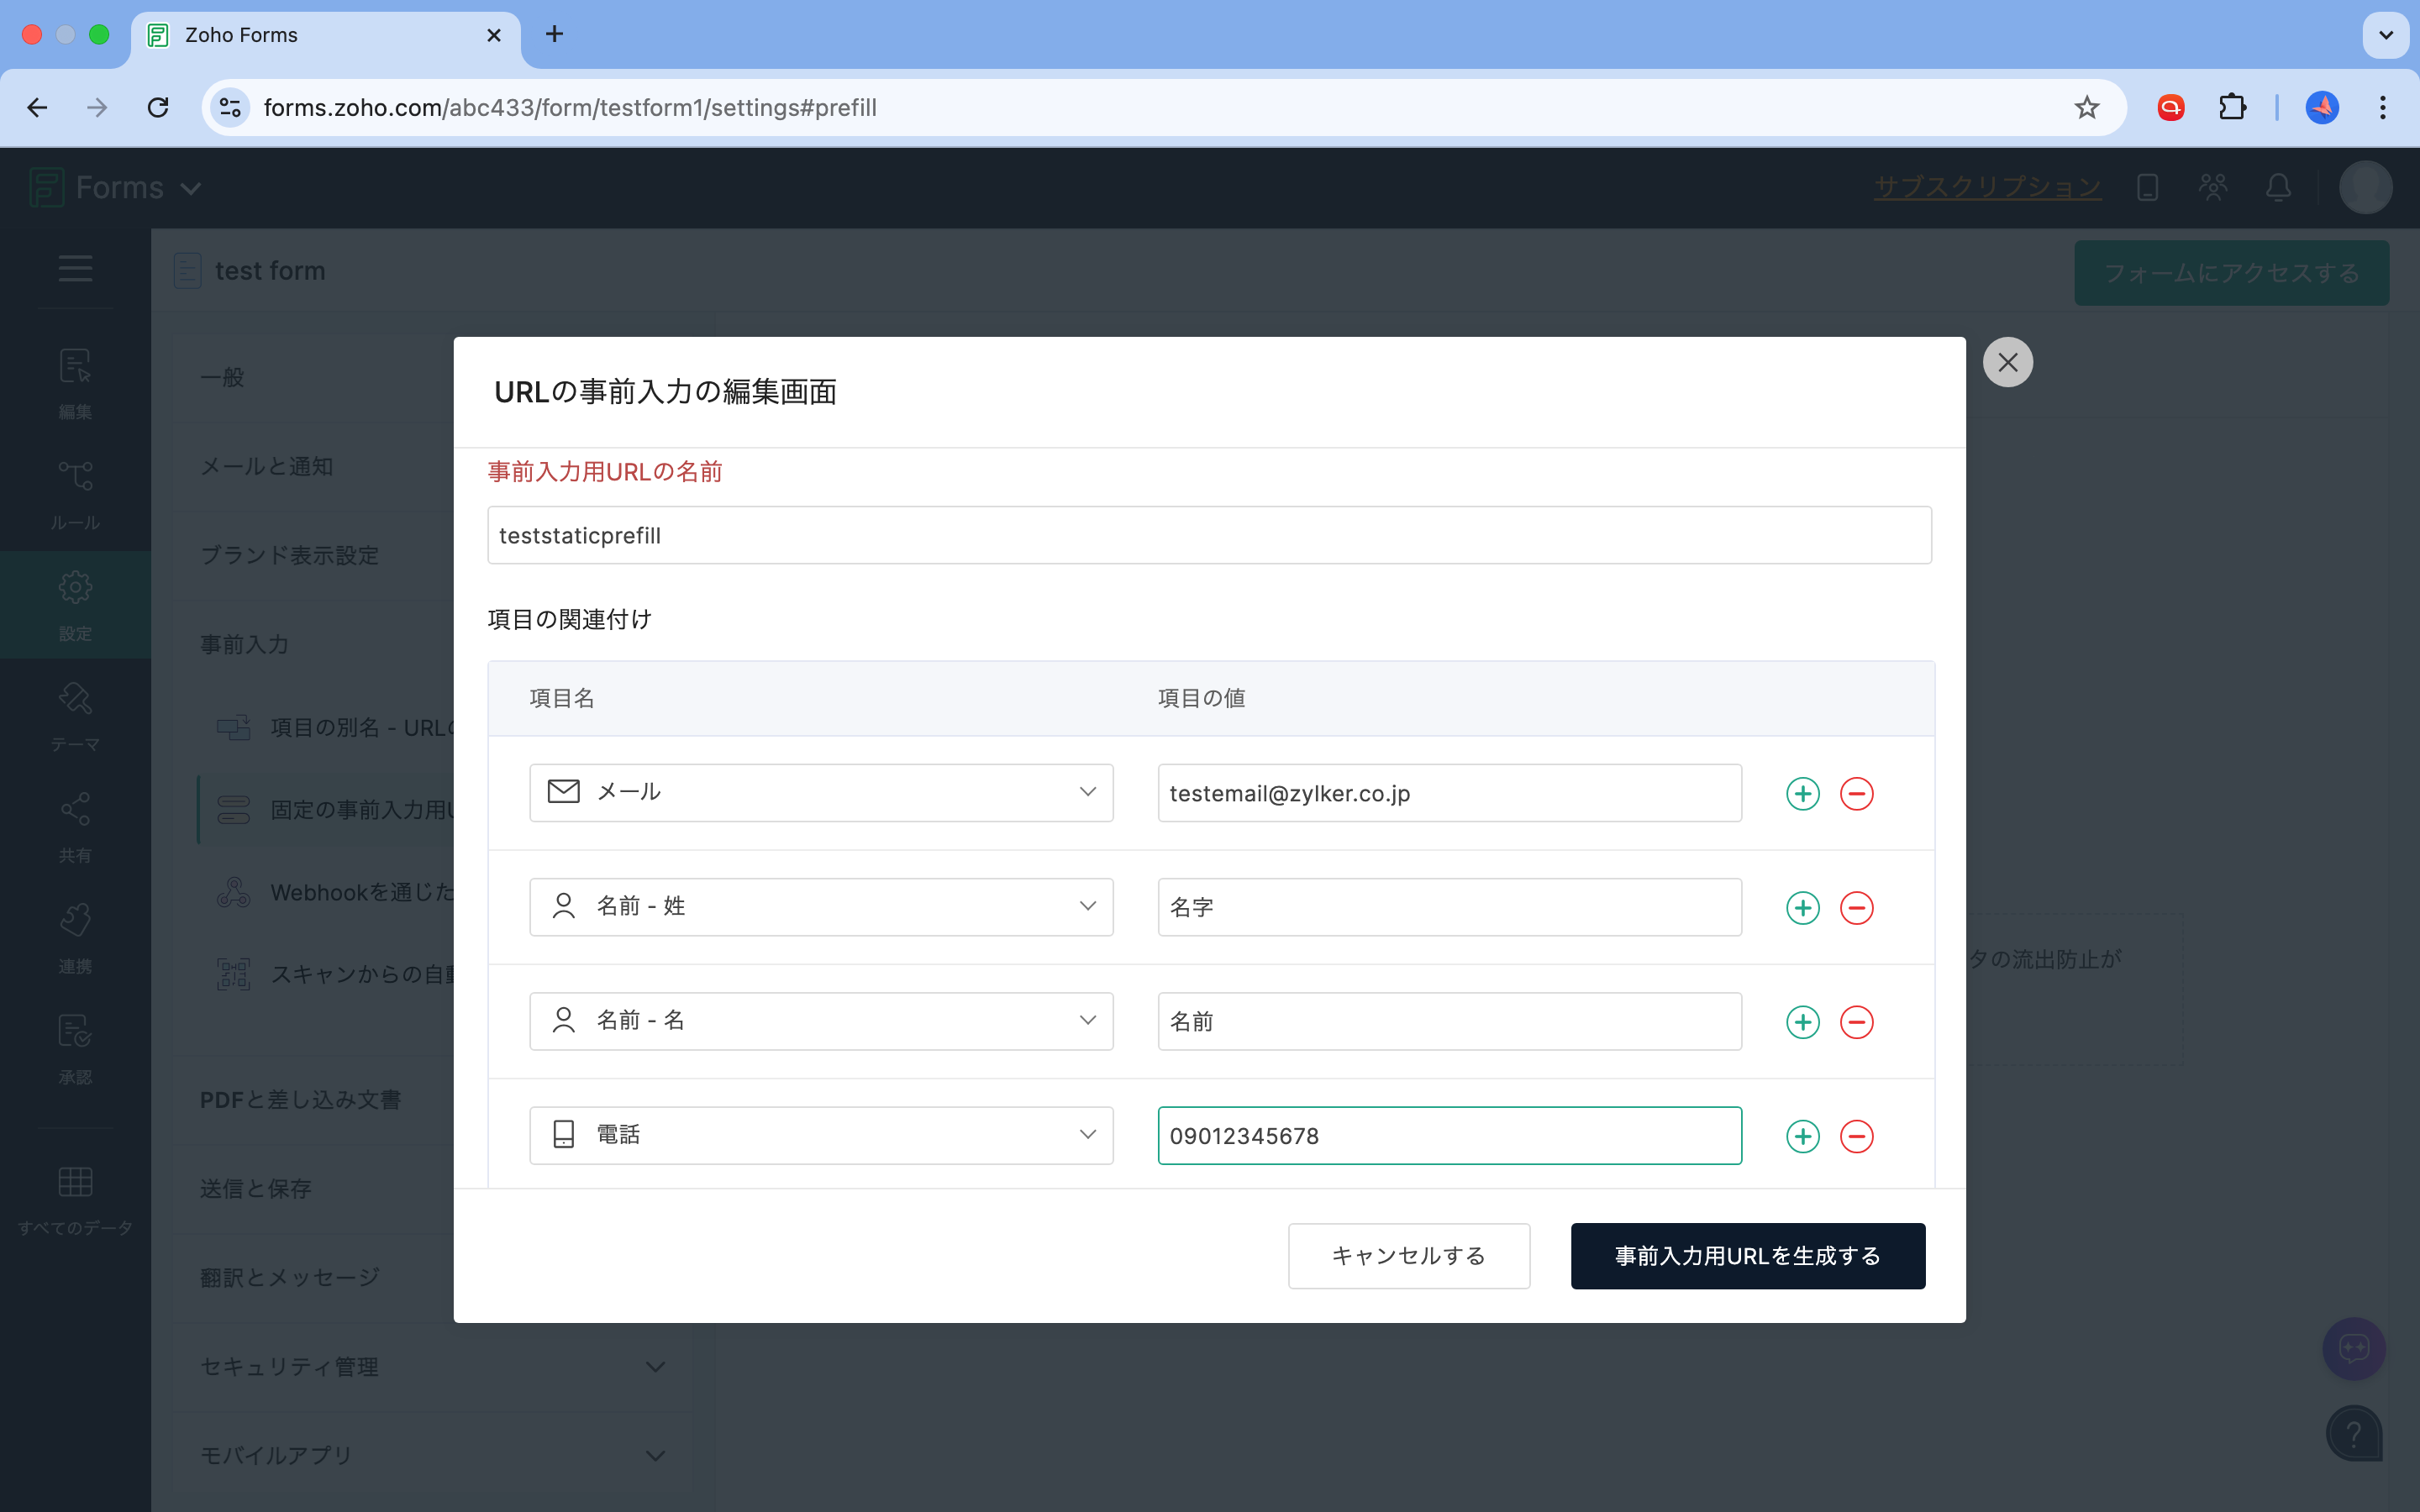Close the URL prefill dialog with X

[2007, 362]
